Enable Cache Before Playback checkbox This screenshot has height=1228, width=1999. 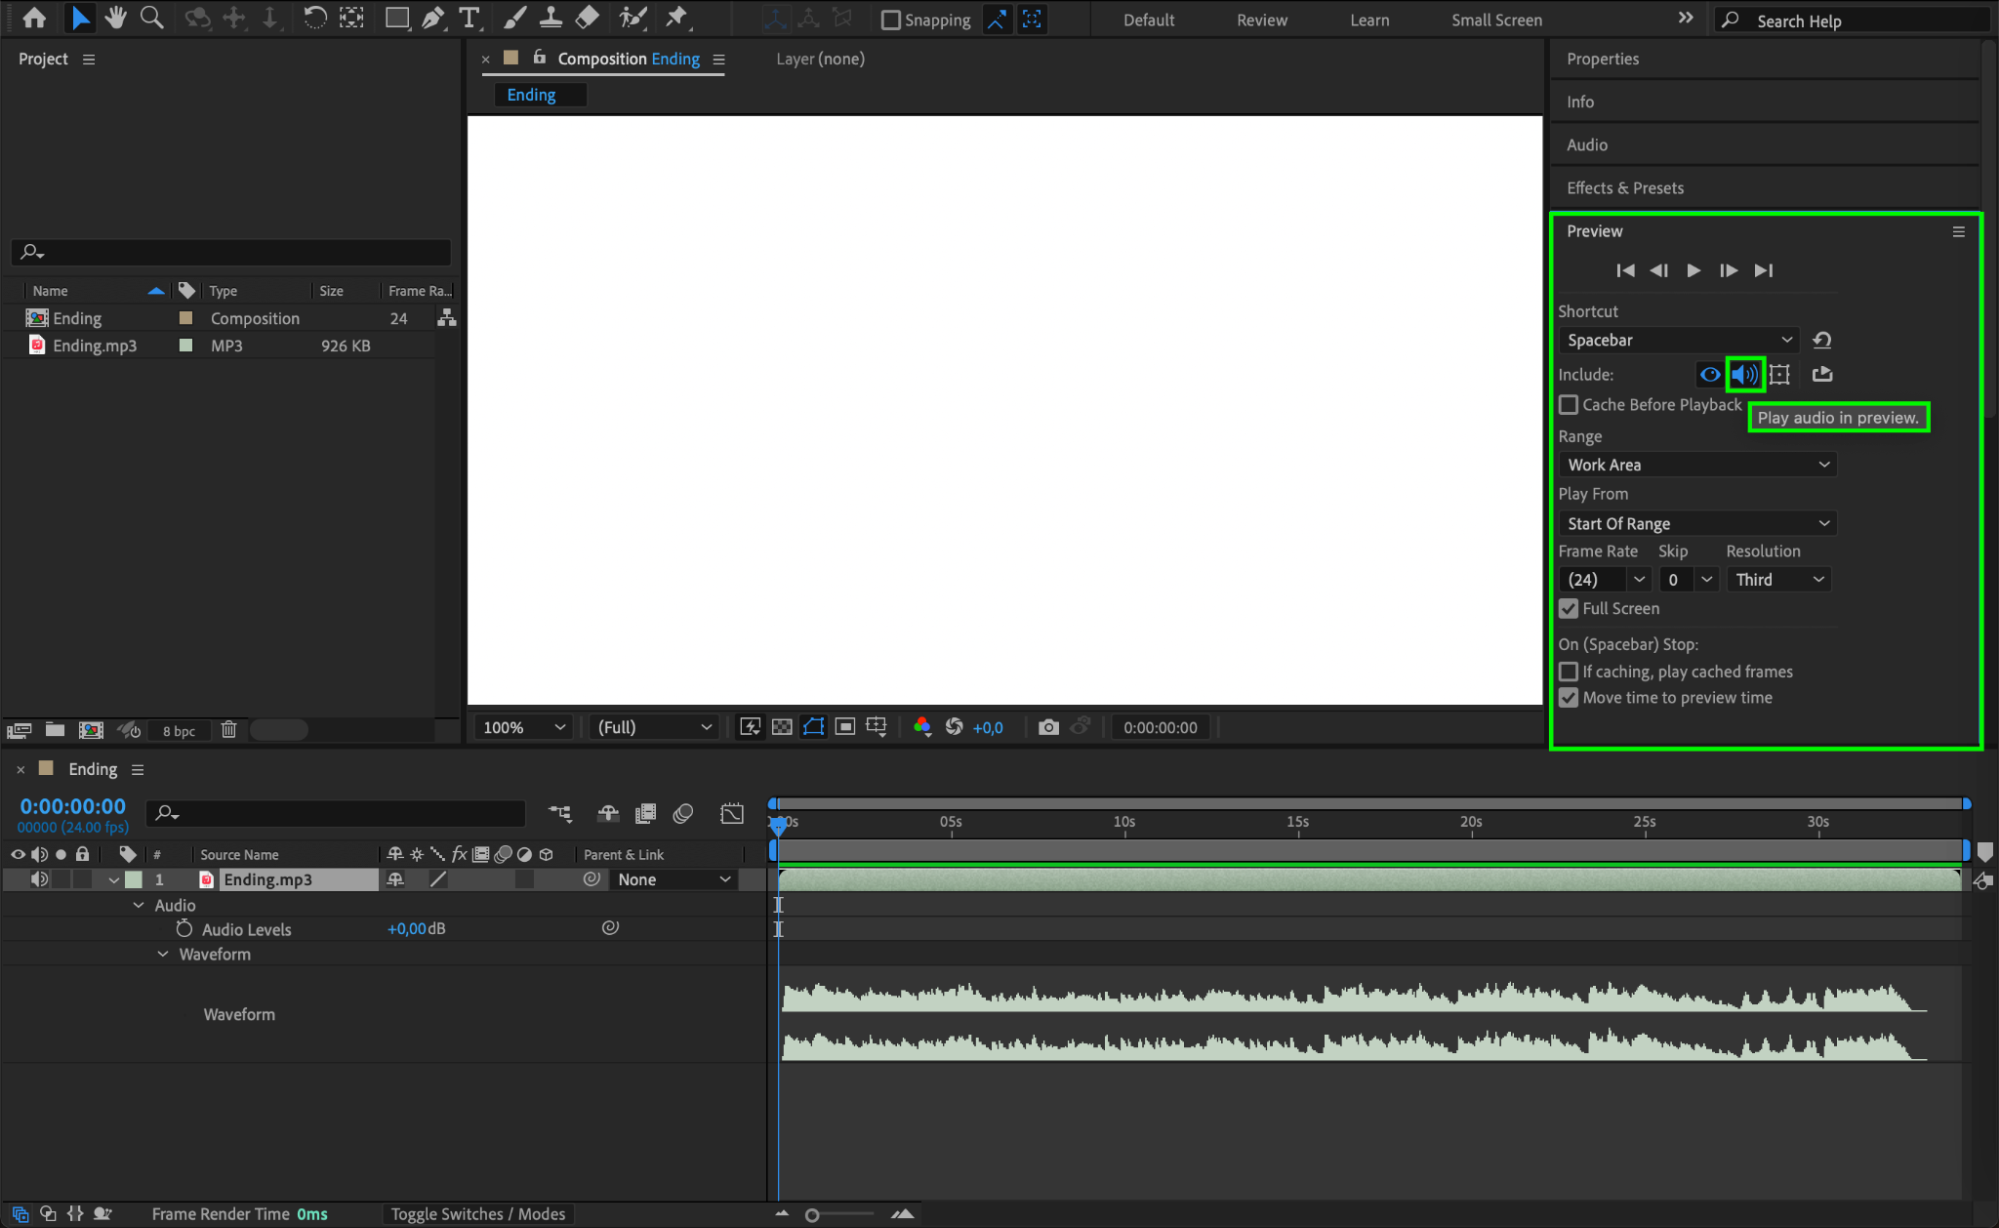[1568, 405]
